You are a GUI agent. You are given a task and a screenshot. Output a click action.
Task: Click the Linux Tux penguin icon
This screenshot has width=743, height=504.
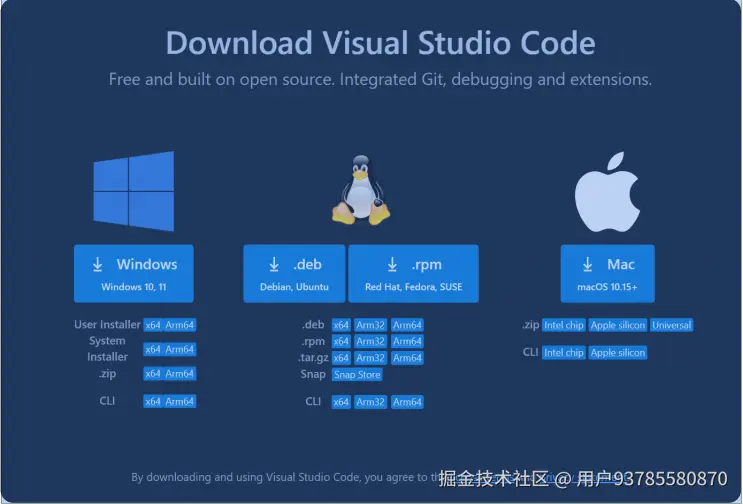[361, 189]
